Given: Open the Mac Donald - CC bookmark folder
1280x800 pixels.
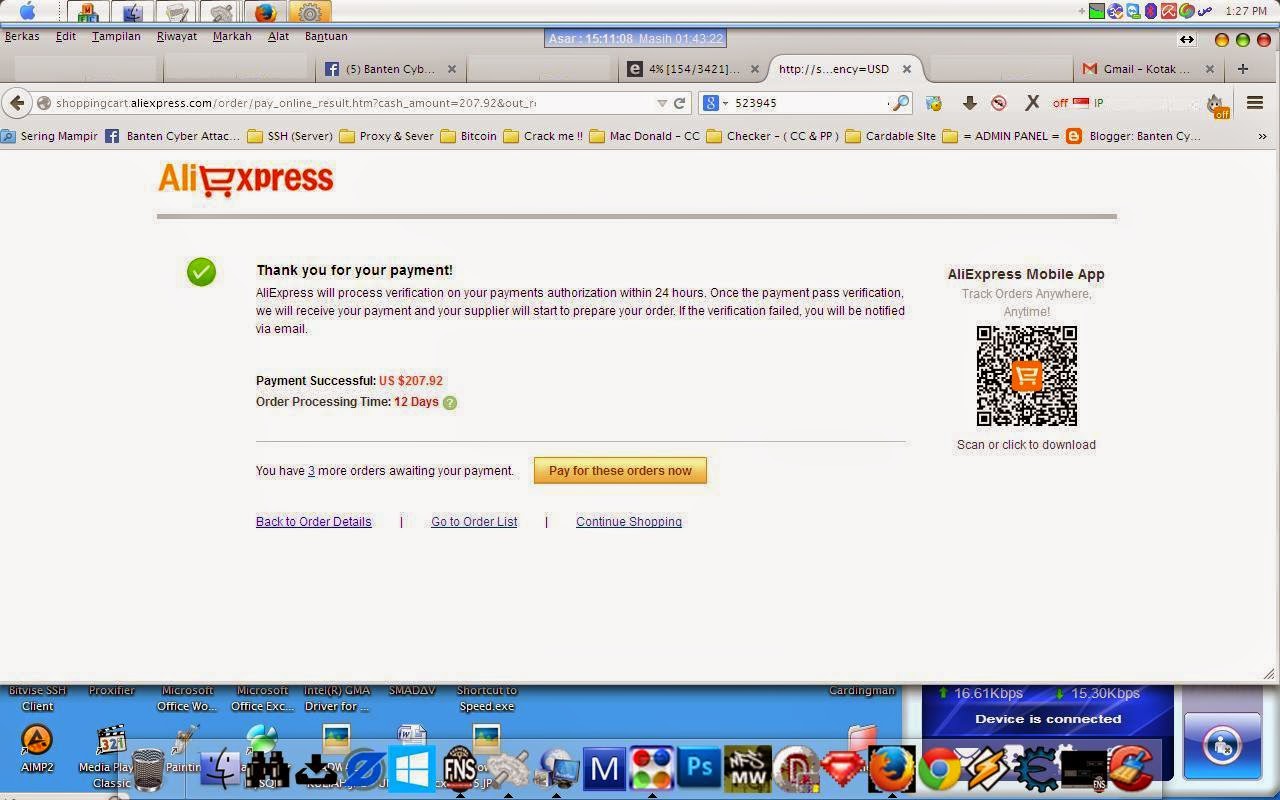Looking at the screenshot, I should click(644, 136).
